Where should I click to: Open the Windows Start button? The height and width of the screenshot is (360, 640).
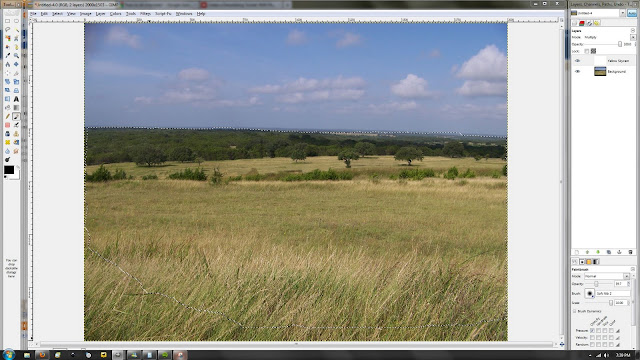pyautogui.click(x=9, y=354)
